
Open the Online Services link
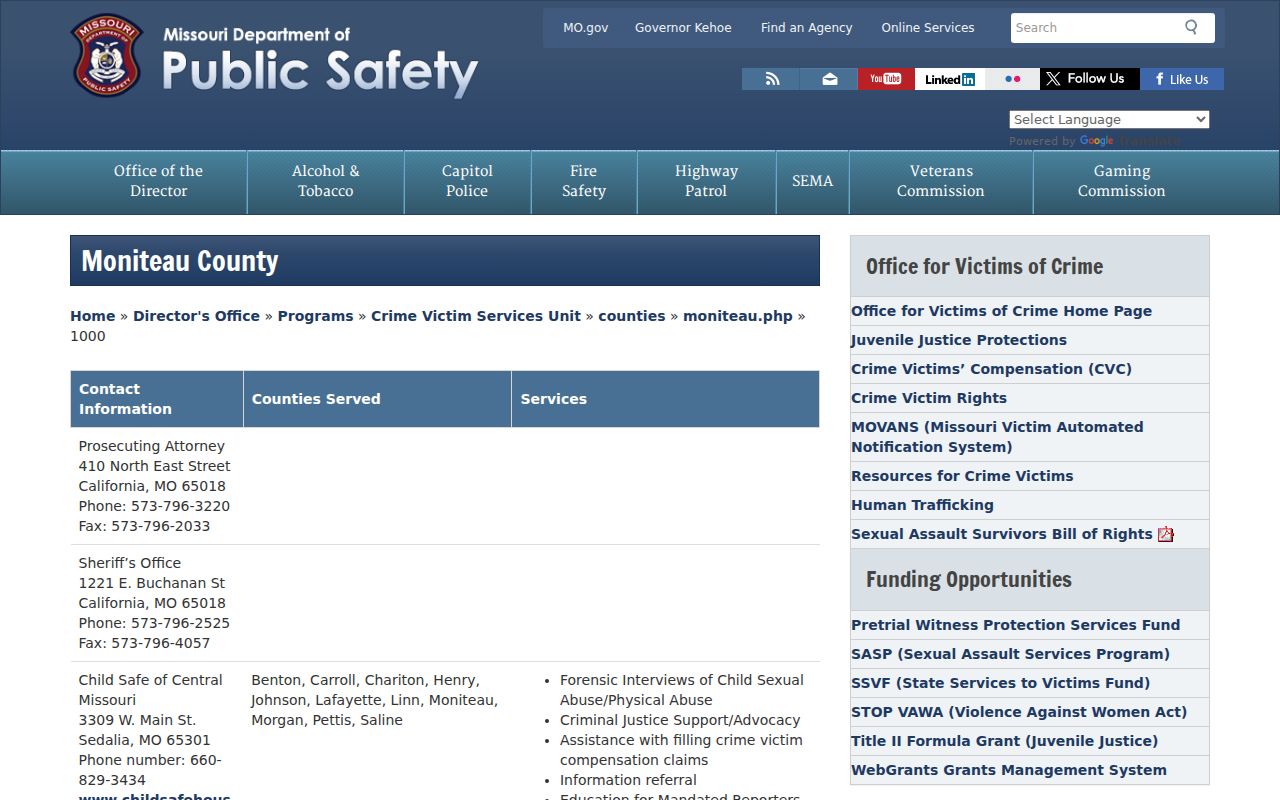pos(928,28)
